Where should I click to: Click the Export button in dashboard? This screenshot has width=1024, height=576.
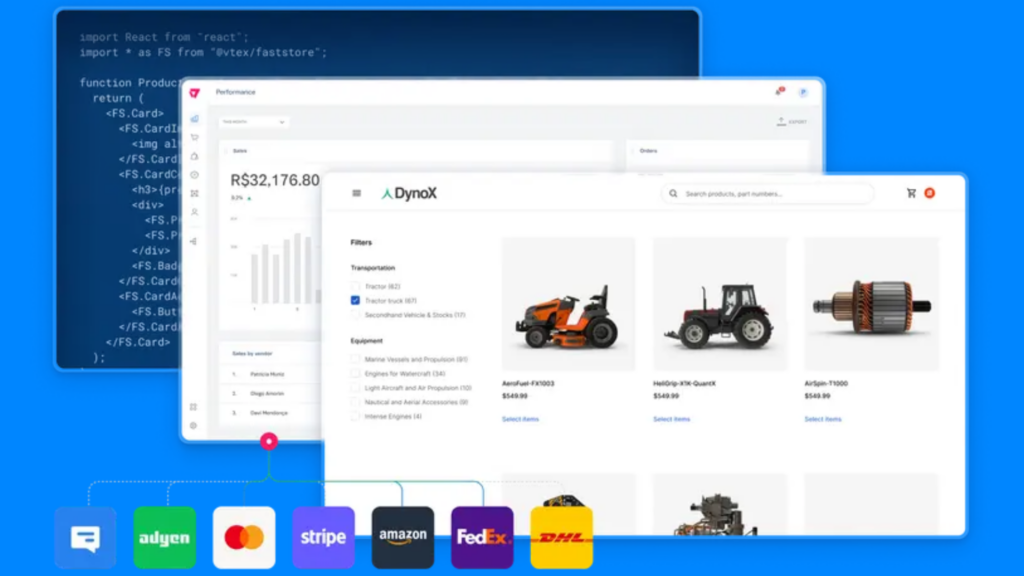pyautogui.click(x=791, y=122)
